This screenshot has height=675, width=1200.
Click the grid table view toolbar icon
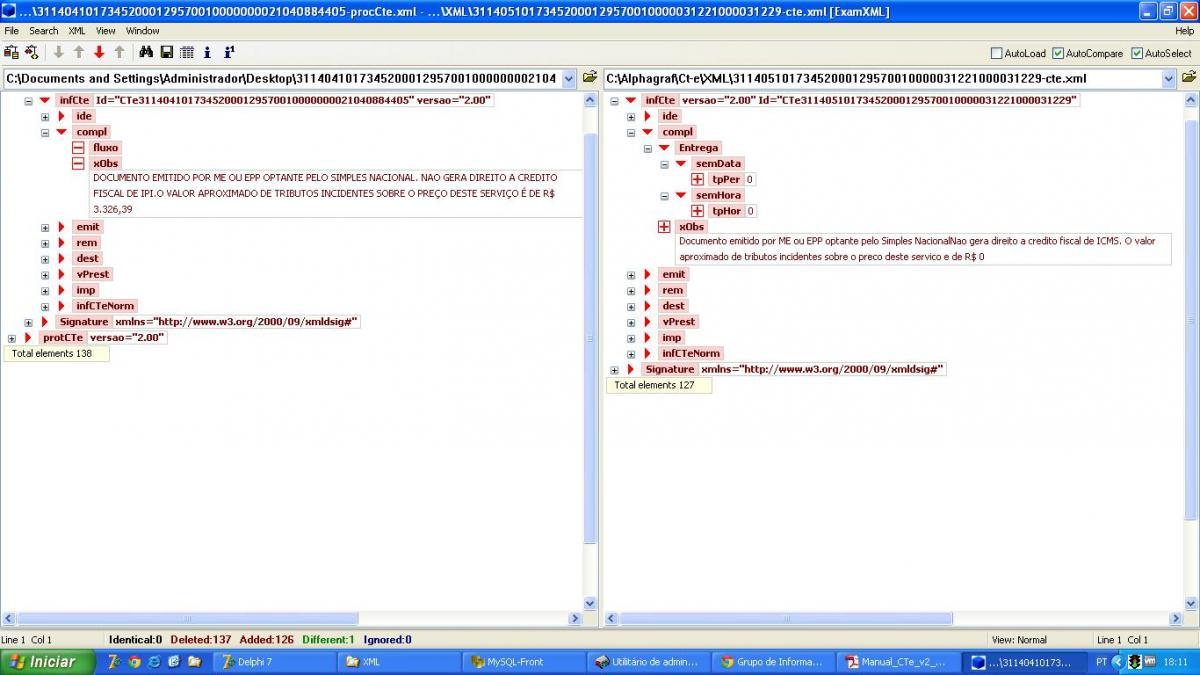(x=187, y=52)
